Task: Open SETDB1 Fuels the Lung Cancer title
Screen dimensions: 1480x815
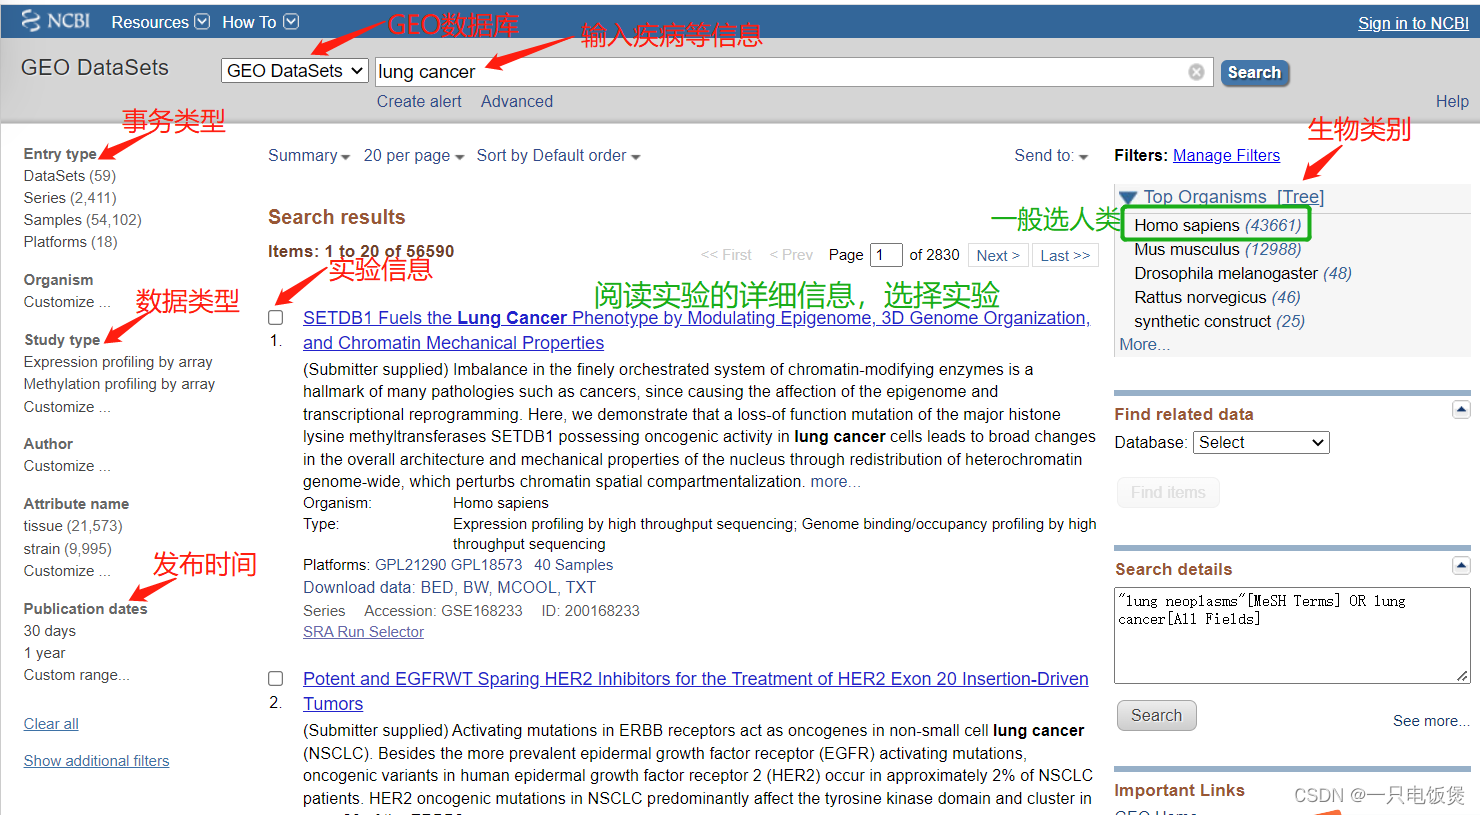Action: pyautogui.click(x=696, y=331)
